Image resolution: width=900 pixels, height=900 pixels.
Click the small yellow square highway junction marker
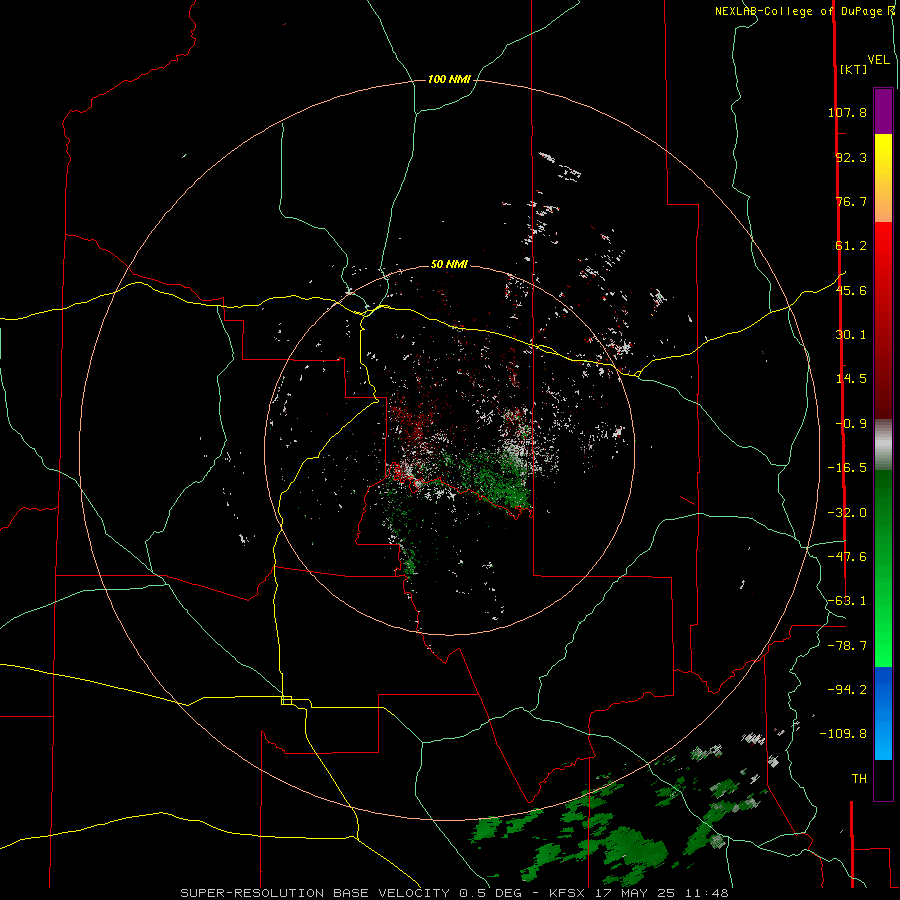286,700
